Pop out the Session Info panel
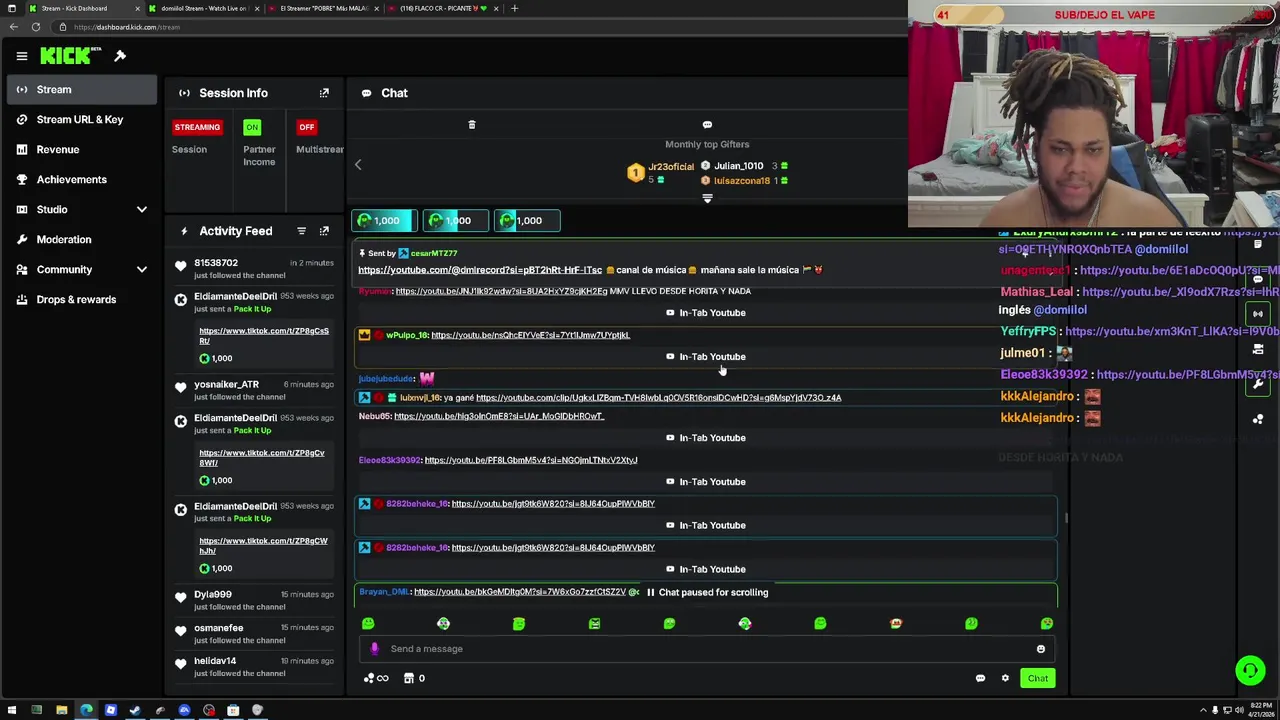The width and height of the screenshot is (1280, 720). tap(324, 93)
